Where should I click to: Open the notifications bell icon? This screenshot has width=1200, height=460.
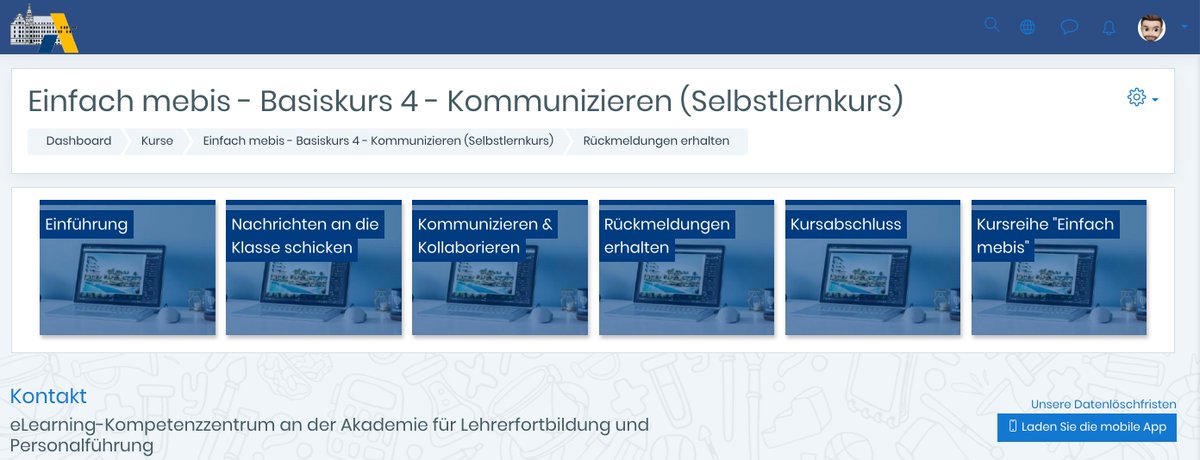tap(1108, 27)
